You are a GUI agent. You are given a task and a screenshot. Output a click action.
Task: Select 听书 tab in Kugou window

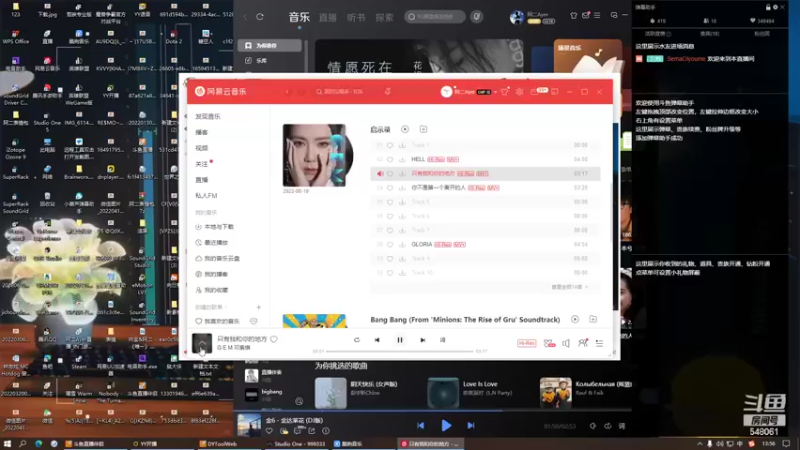tap(356, 17)
